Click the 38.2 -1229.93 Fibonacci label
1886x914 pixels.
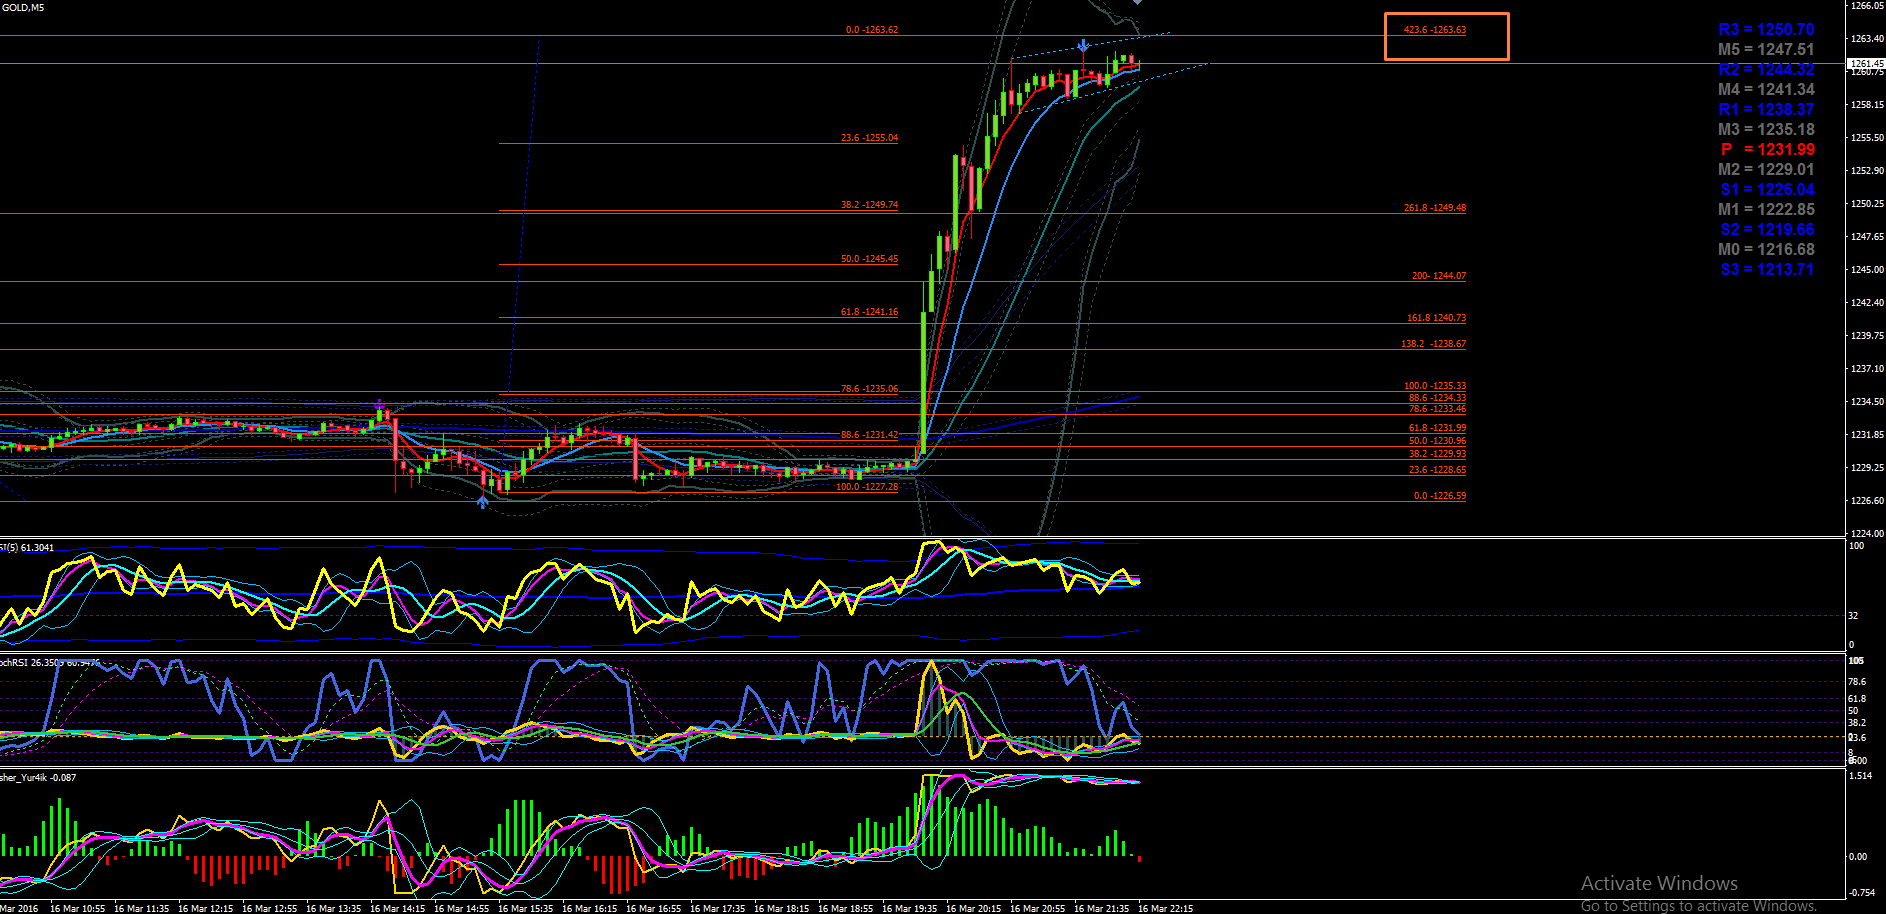click(x=1438, y=454)
